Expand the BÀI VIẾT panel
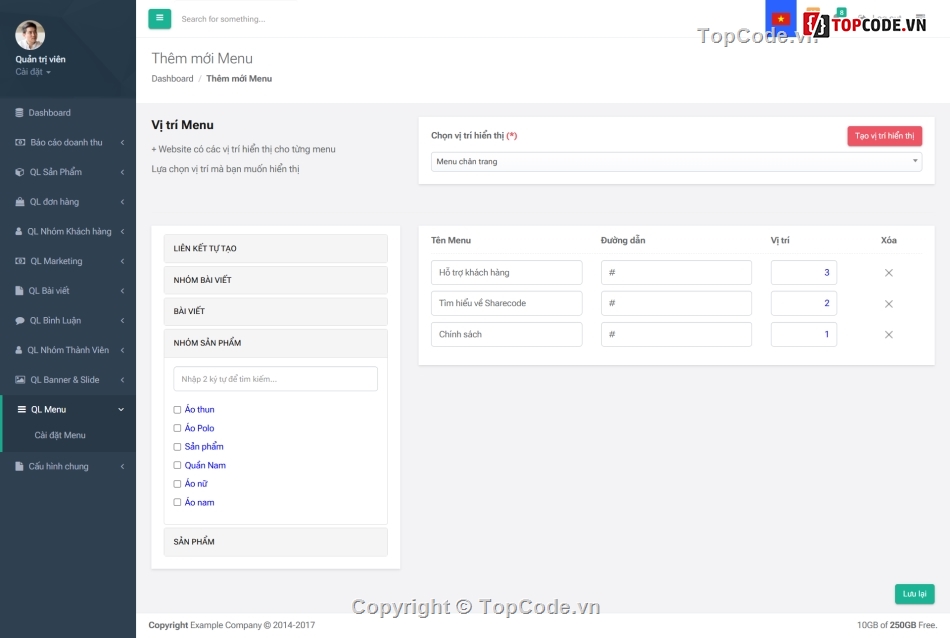The image size is (950, 638). pos(276,311)
